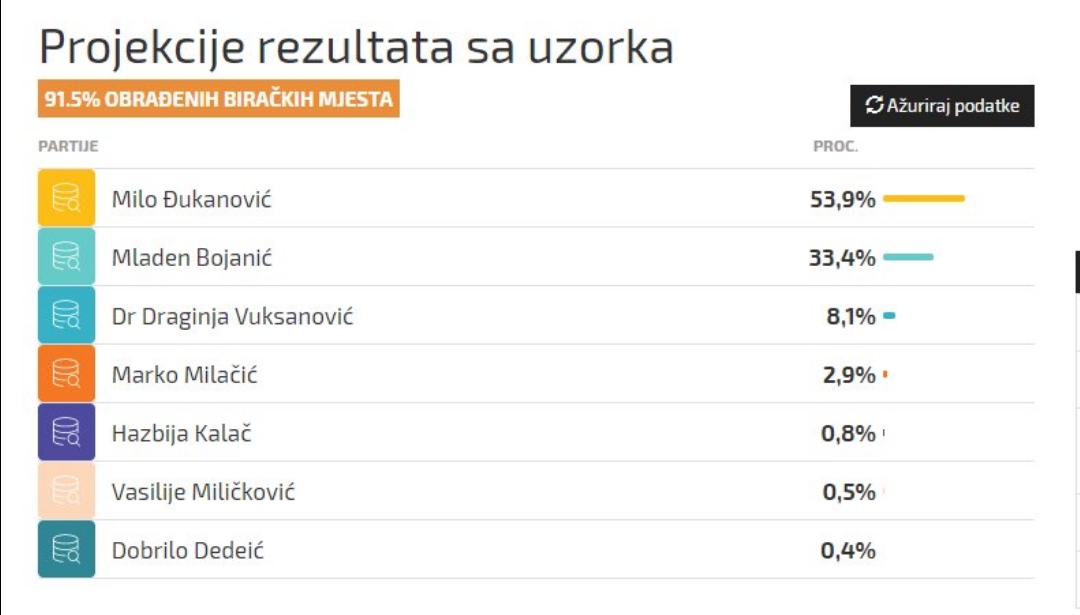Click the PARTIJE column header
The image size is (1080, 615).
tap(68, 146)
